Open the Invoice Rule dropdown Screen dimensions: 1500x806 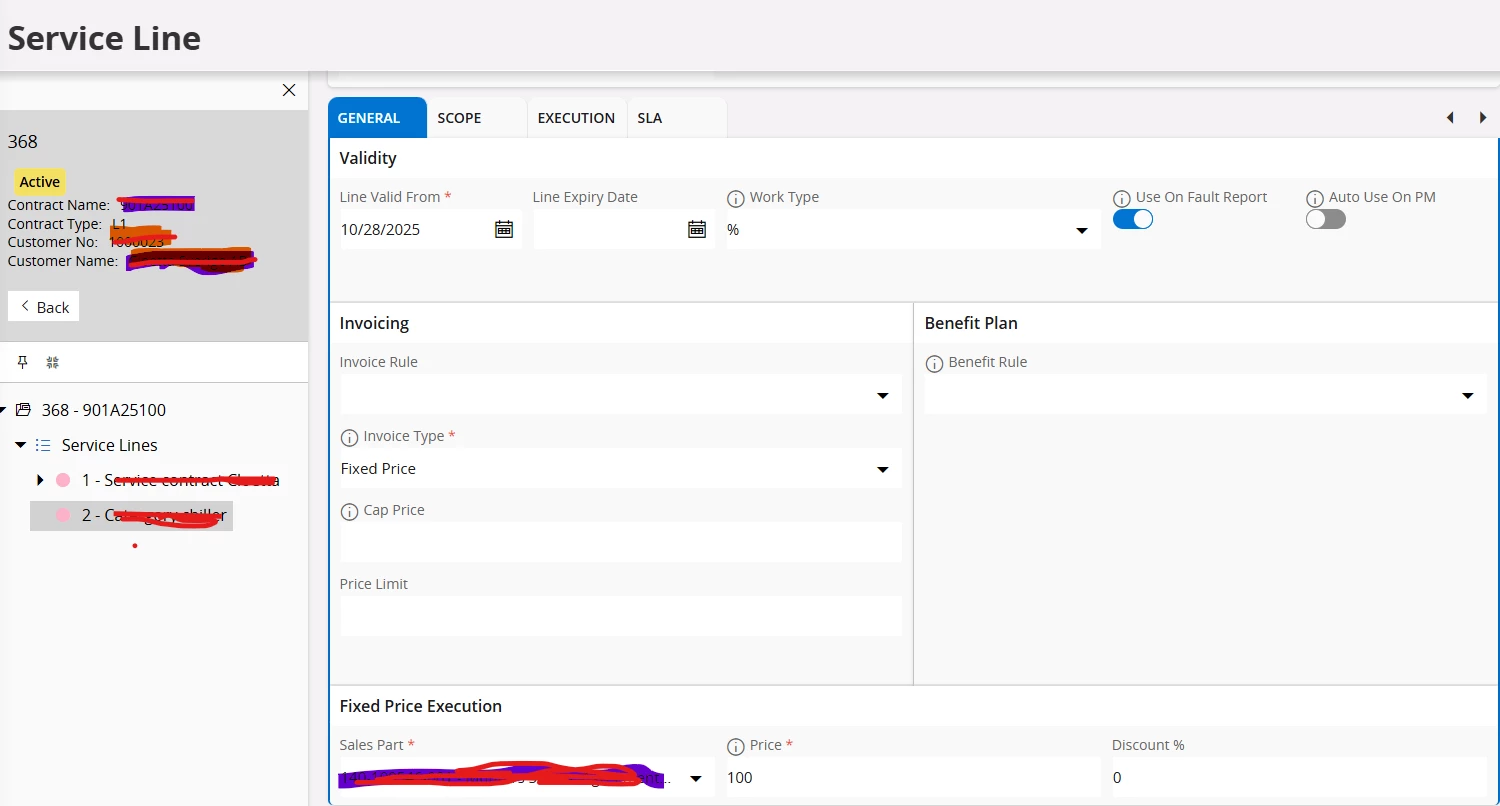coord(883,396)
